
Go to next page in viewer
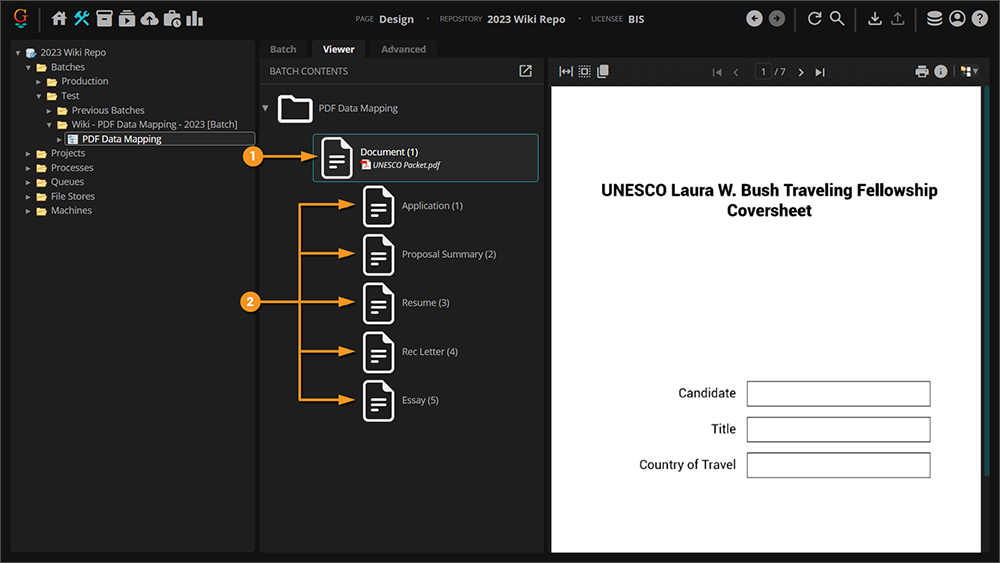[x=801, y=72]
